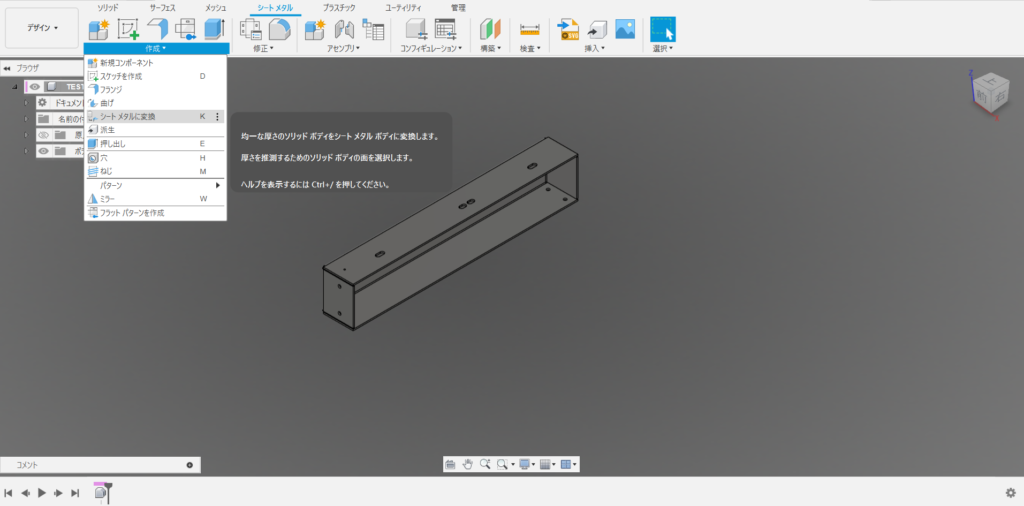Toggle eye visibility of TEST root component
Image resolution: width=1024 pixels, height=506 pixels.
click(35, 86)
